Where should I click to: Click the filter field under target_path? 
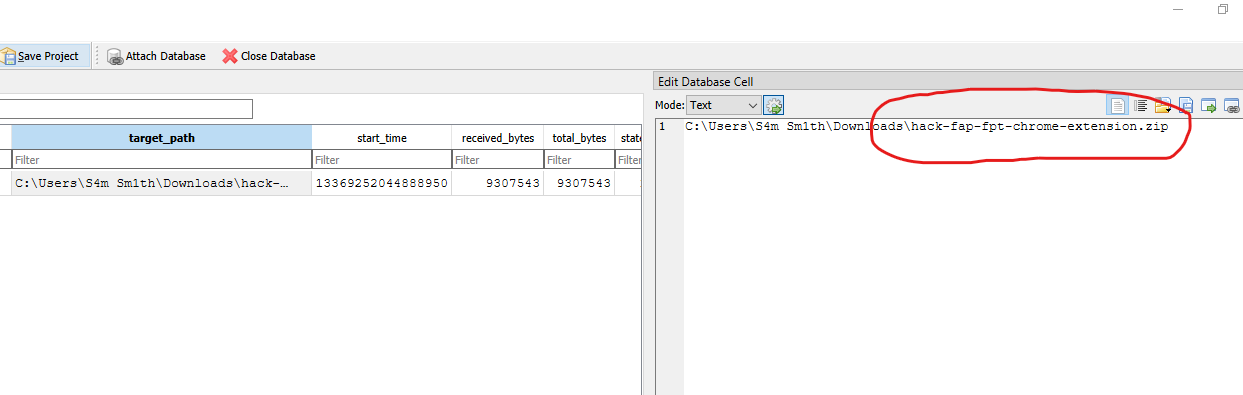click(x=162, y=160)
